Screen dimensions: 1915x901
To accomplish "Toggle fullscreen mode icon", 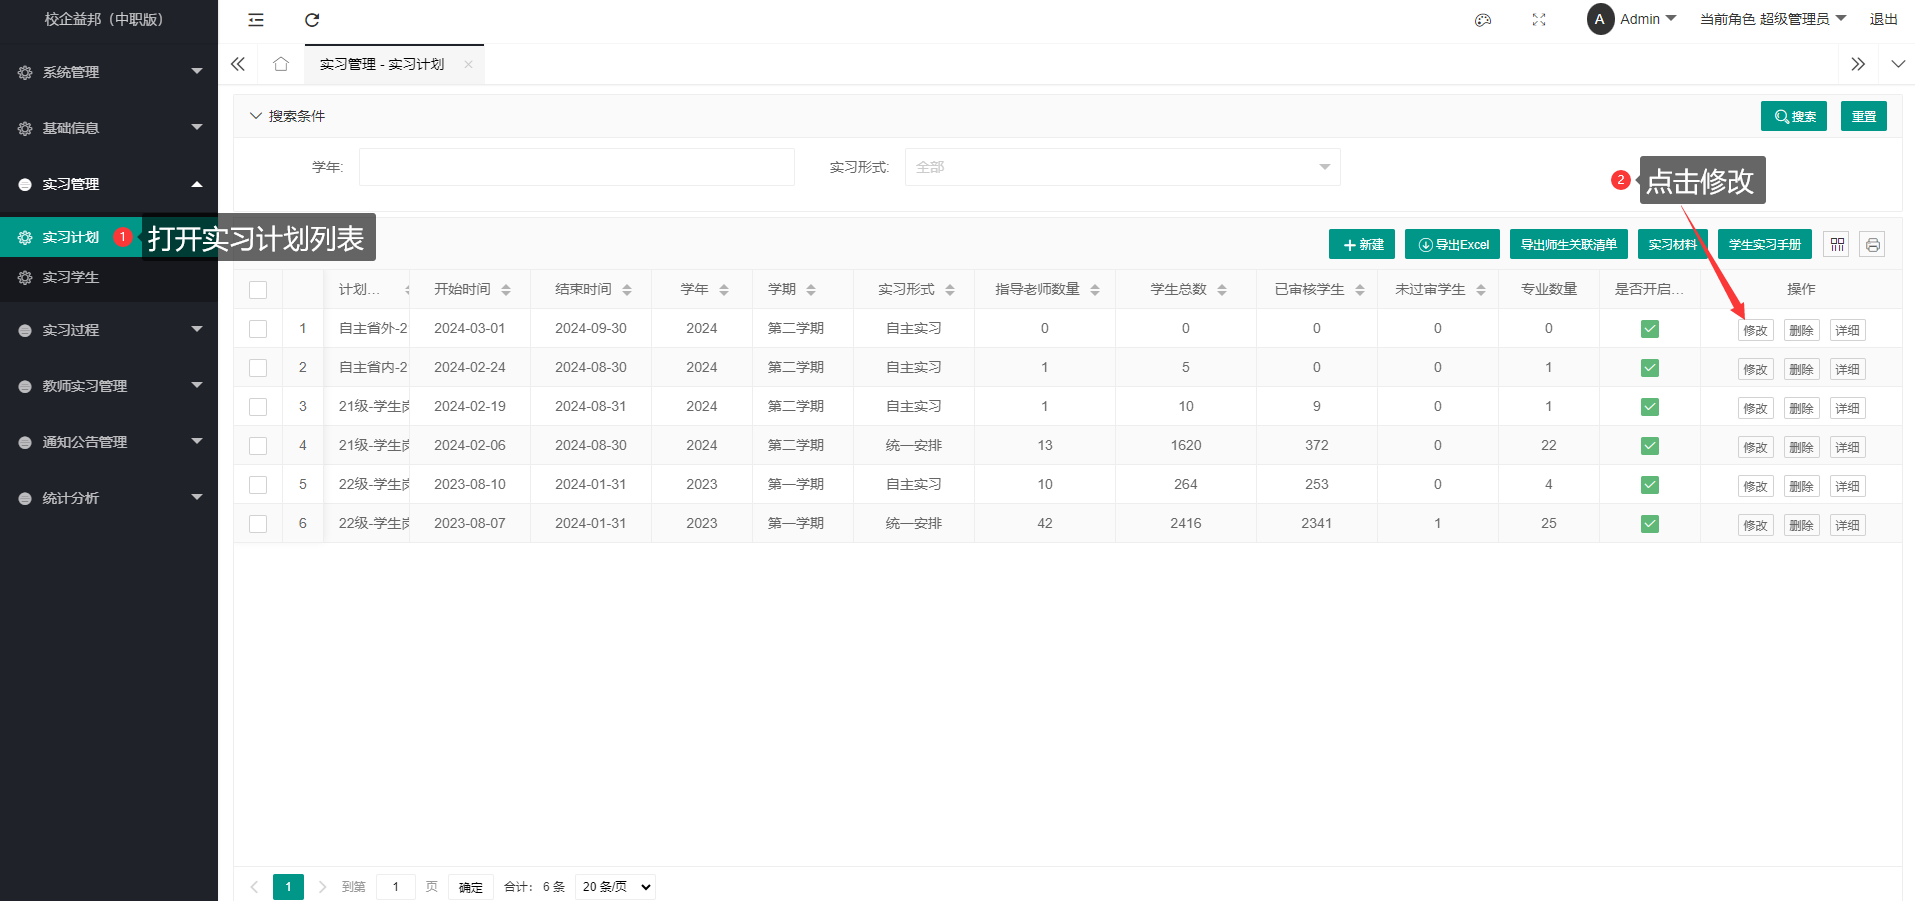I will [x=1539, y=20].
